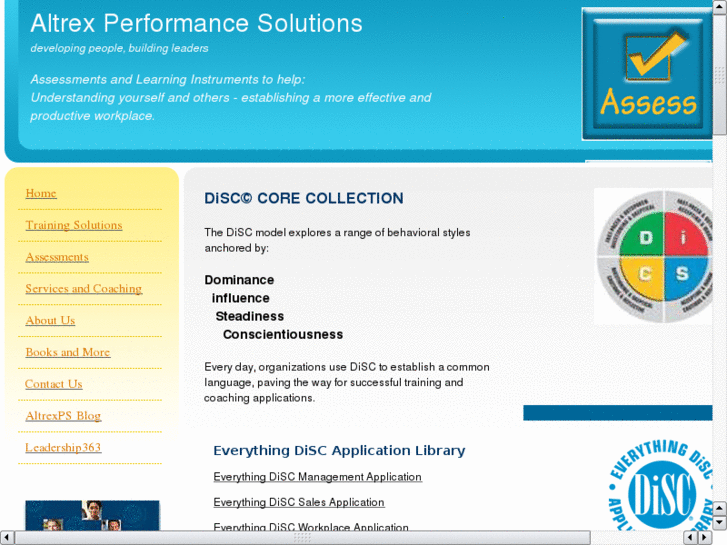The width and height of the screenshot is (727, 545).
Task: Click the people photo thumbnail in sidebar
Action: (x=92, y=515)
